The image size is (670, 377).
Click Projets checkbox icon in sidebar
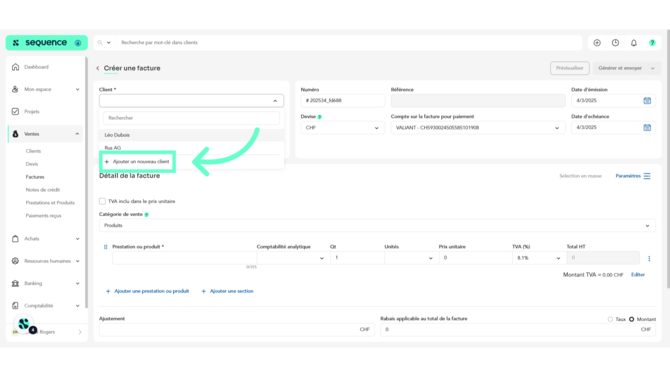click(15, 112)
